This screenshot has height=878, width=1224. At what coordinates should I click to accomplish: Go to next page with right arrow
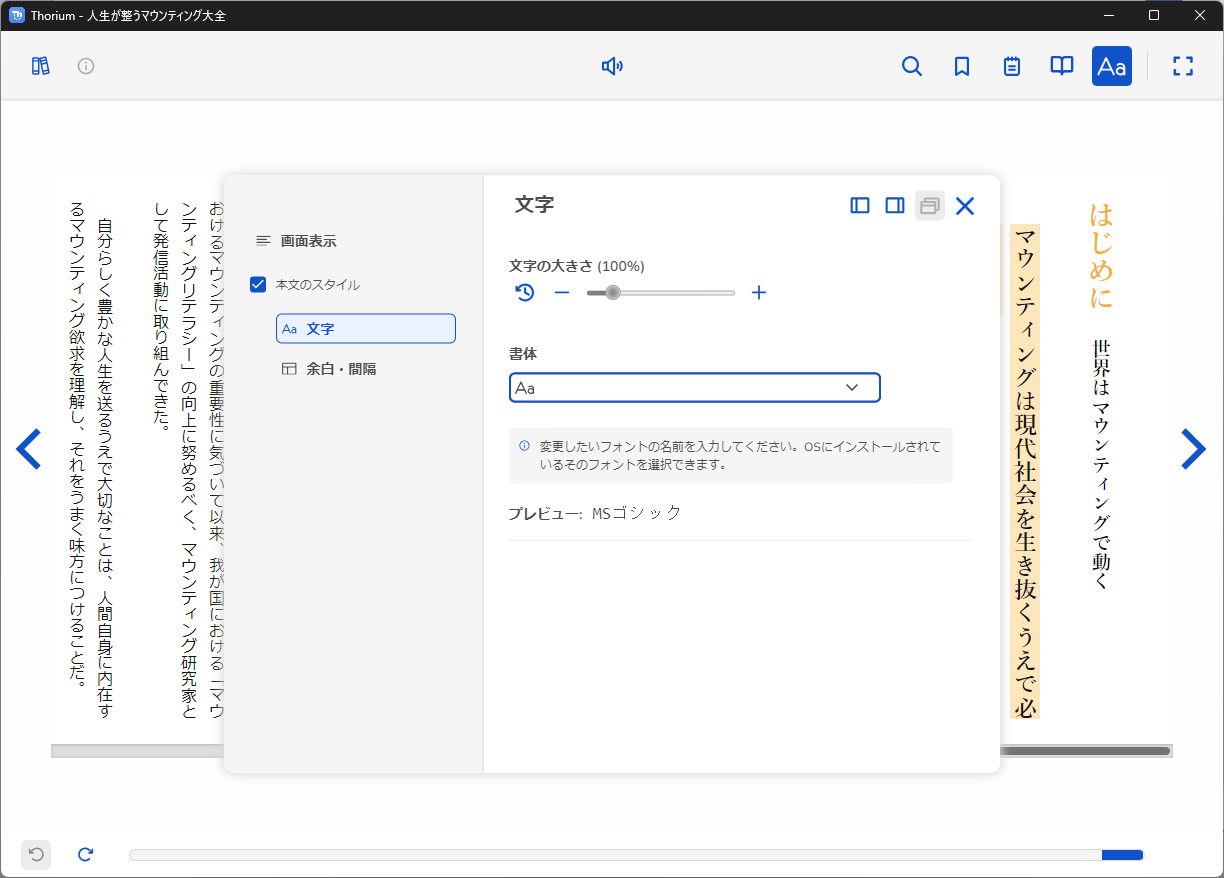[x=1193, y=449]
